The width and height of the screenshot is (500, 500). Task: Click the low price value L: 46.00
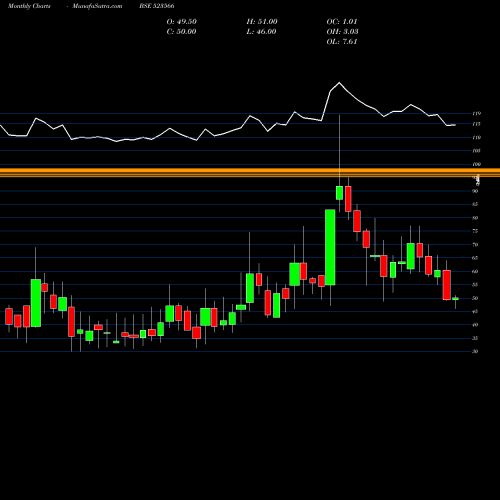[261, 32]
